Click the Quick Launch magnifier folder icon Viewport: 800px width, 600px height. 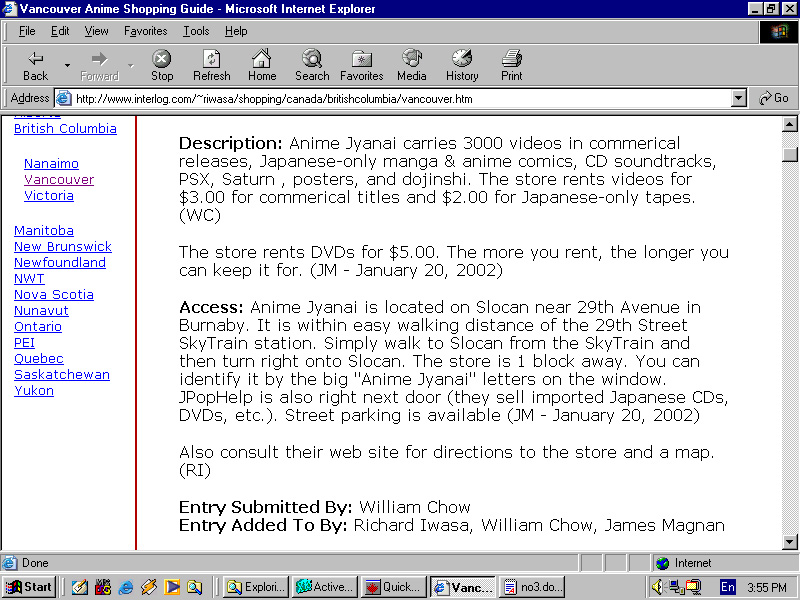point(194,588)
